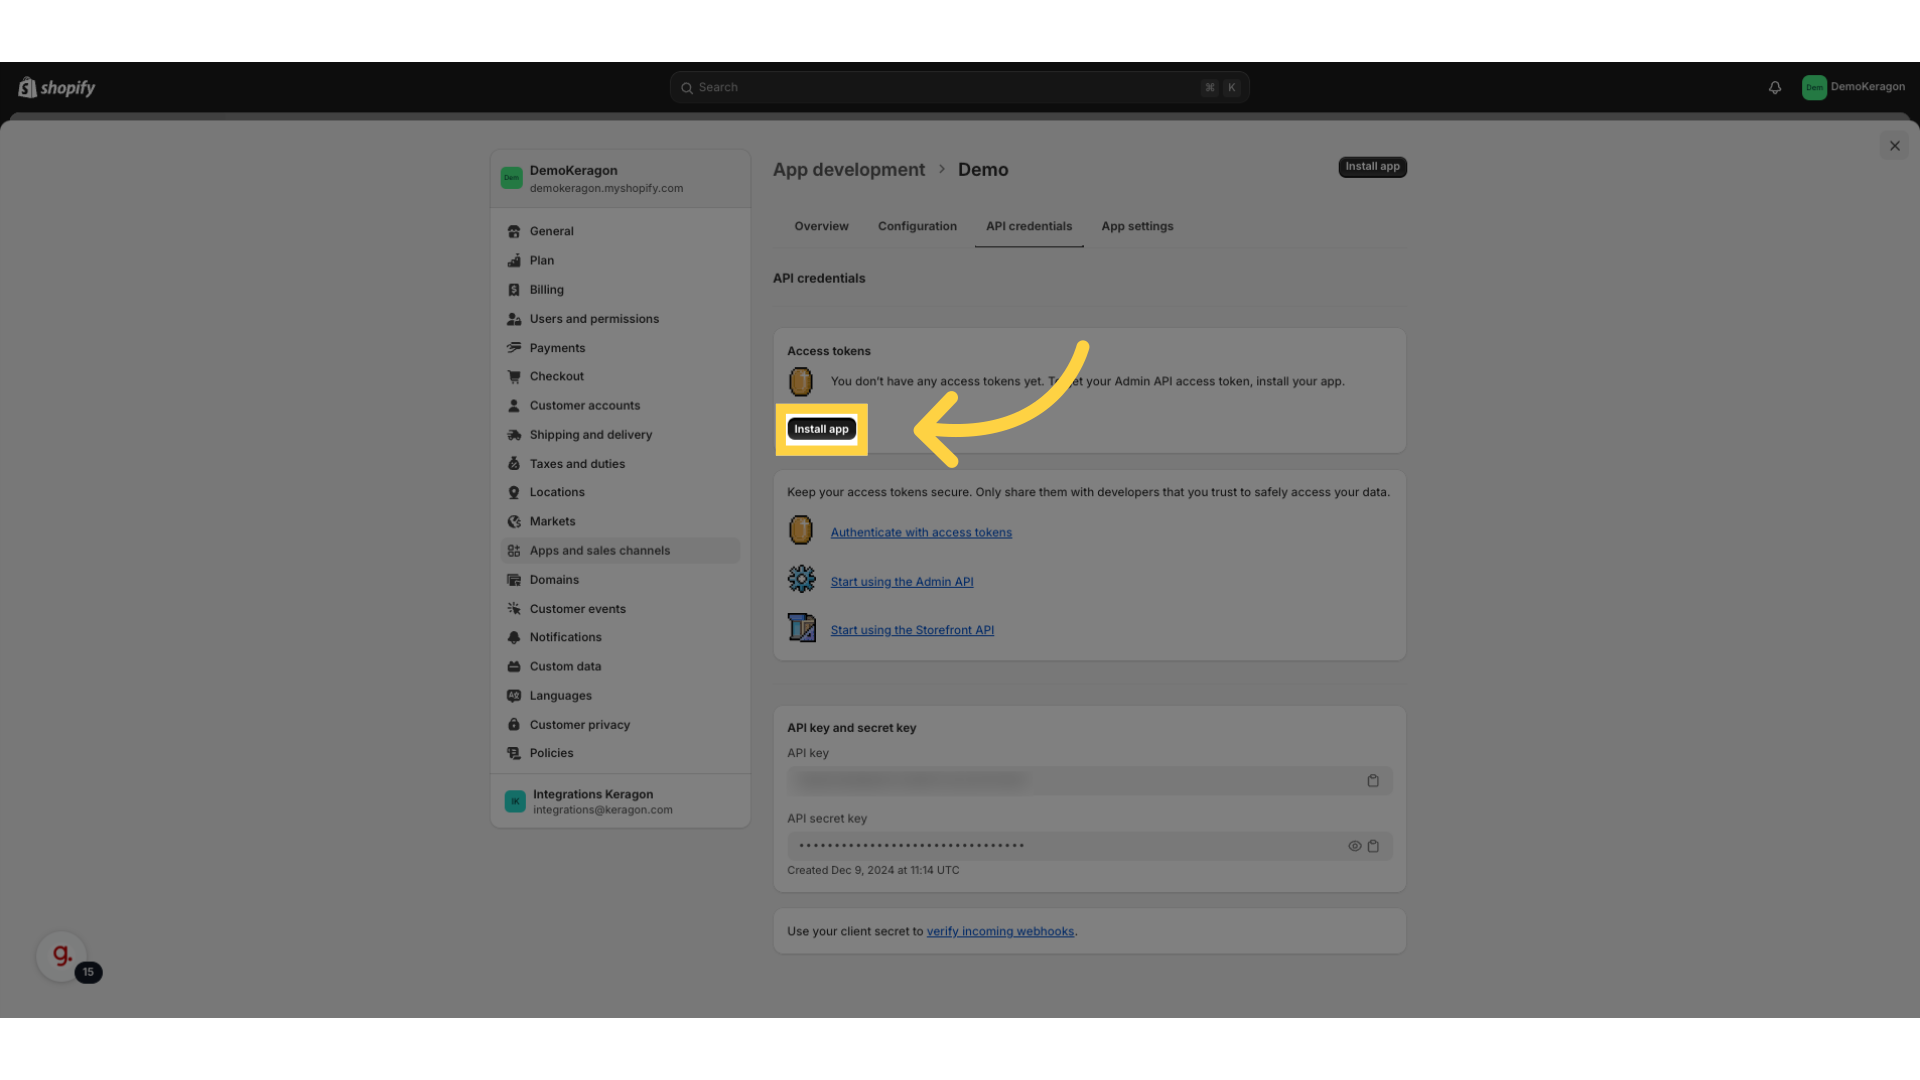Image resolution: width=1920 pixels, height=1080 pixels.
Task: Open the General settings page
Action: click(x=551, y=232)
